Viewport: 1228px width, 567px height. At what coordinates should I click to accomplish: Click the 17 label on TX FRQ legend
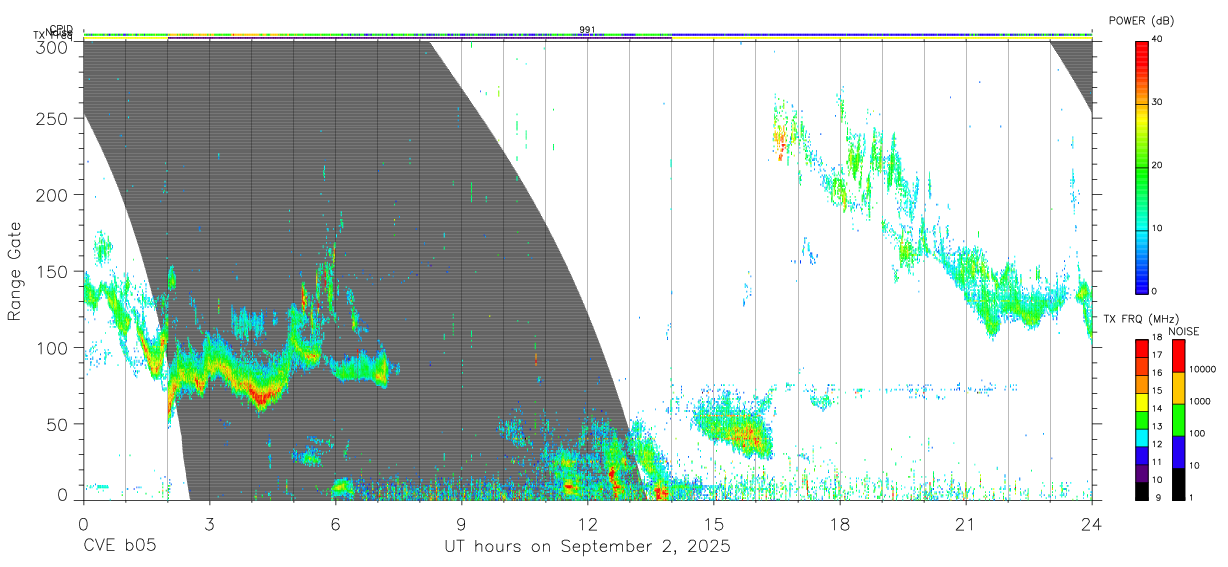click(x=1157, y=355)
